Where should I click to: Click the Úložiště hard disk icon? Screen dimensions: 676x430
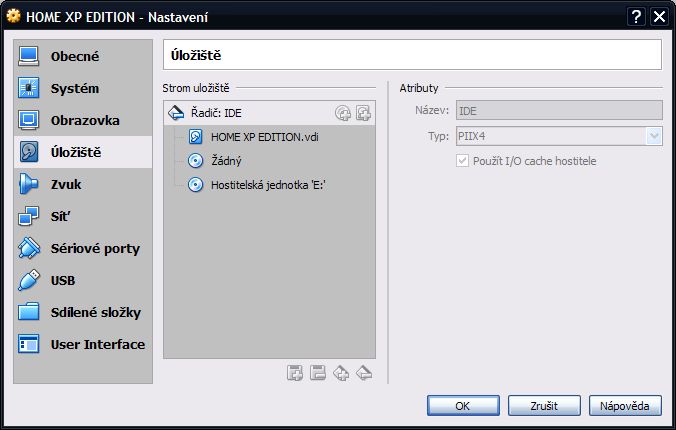29,152
